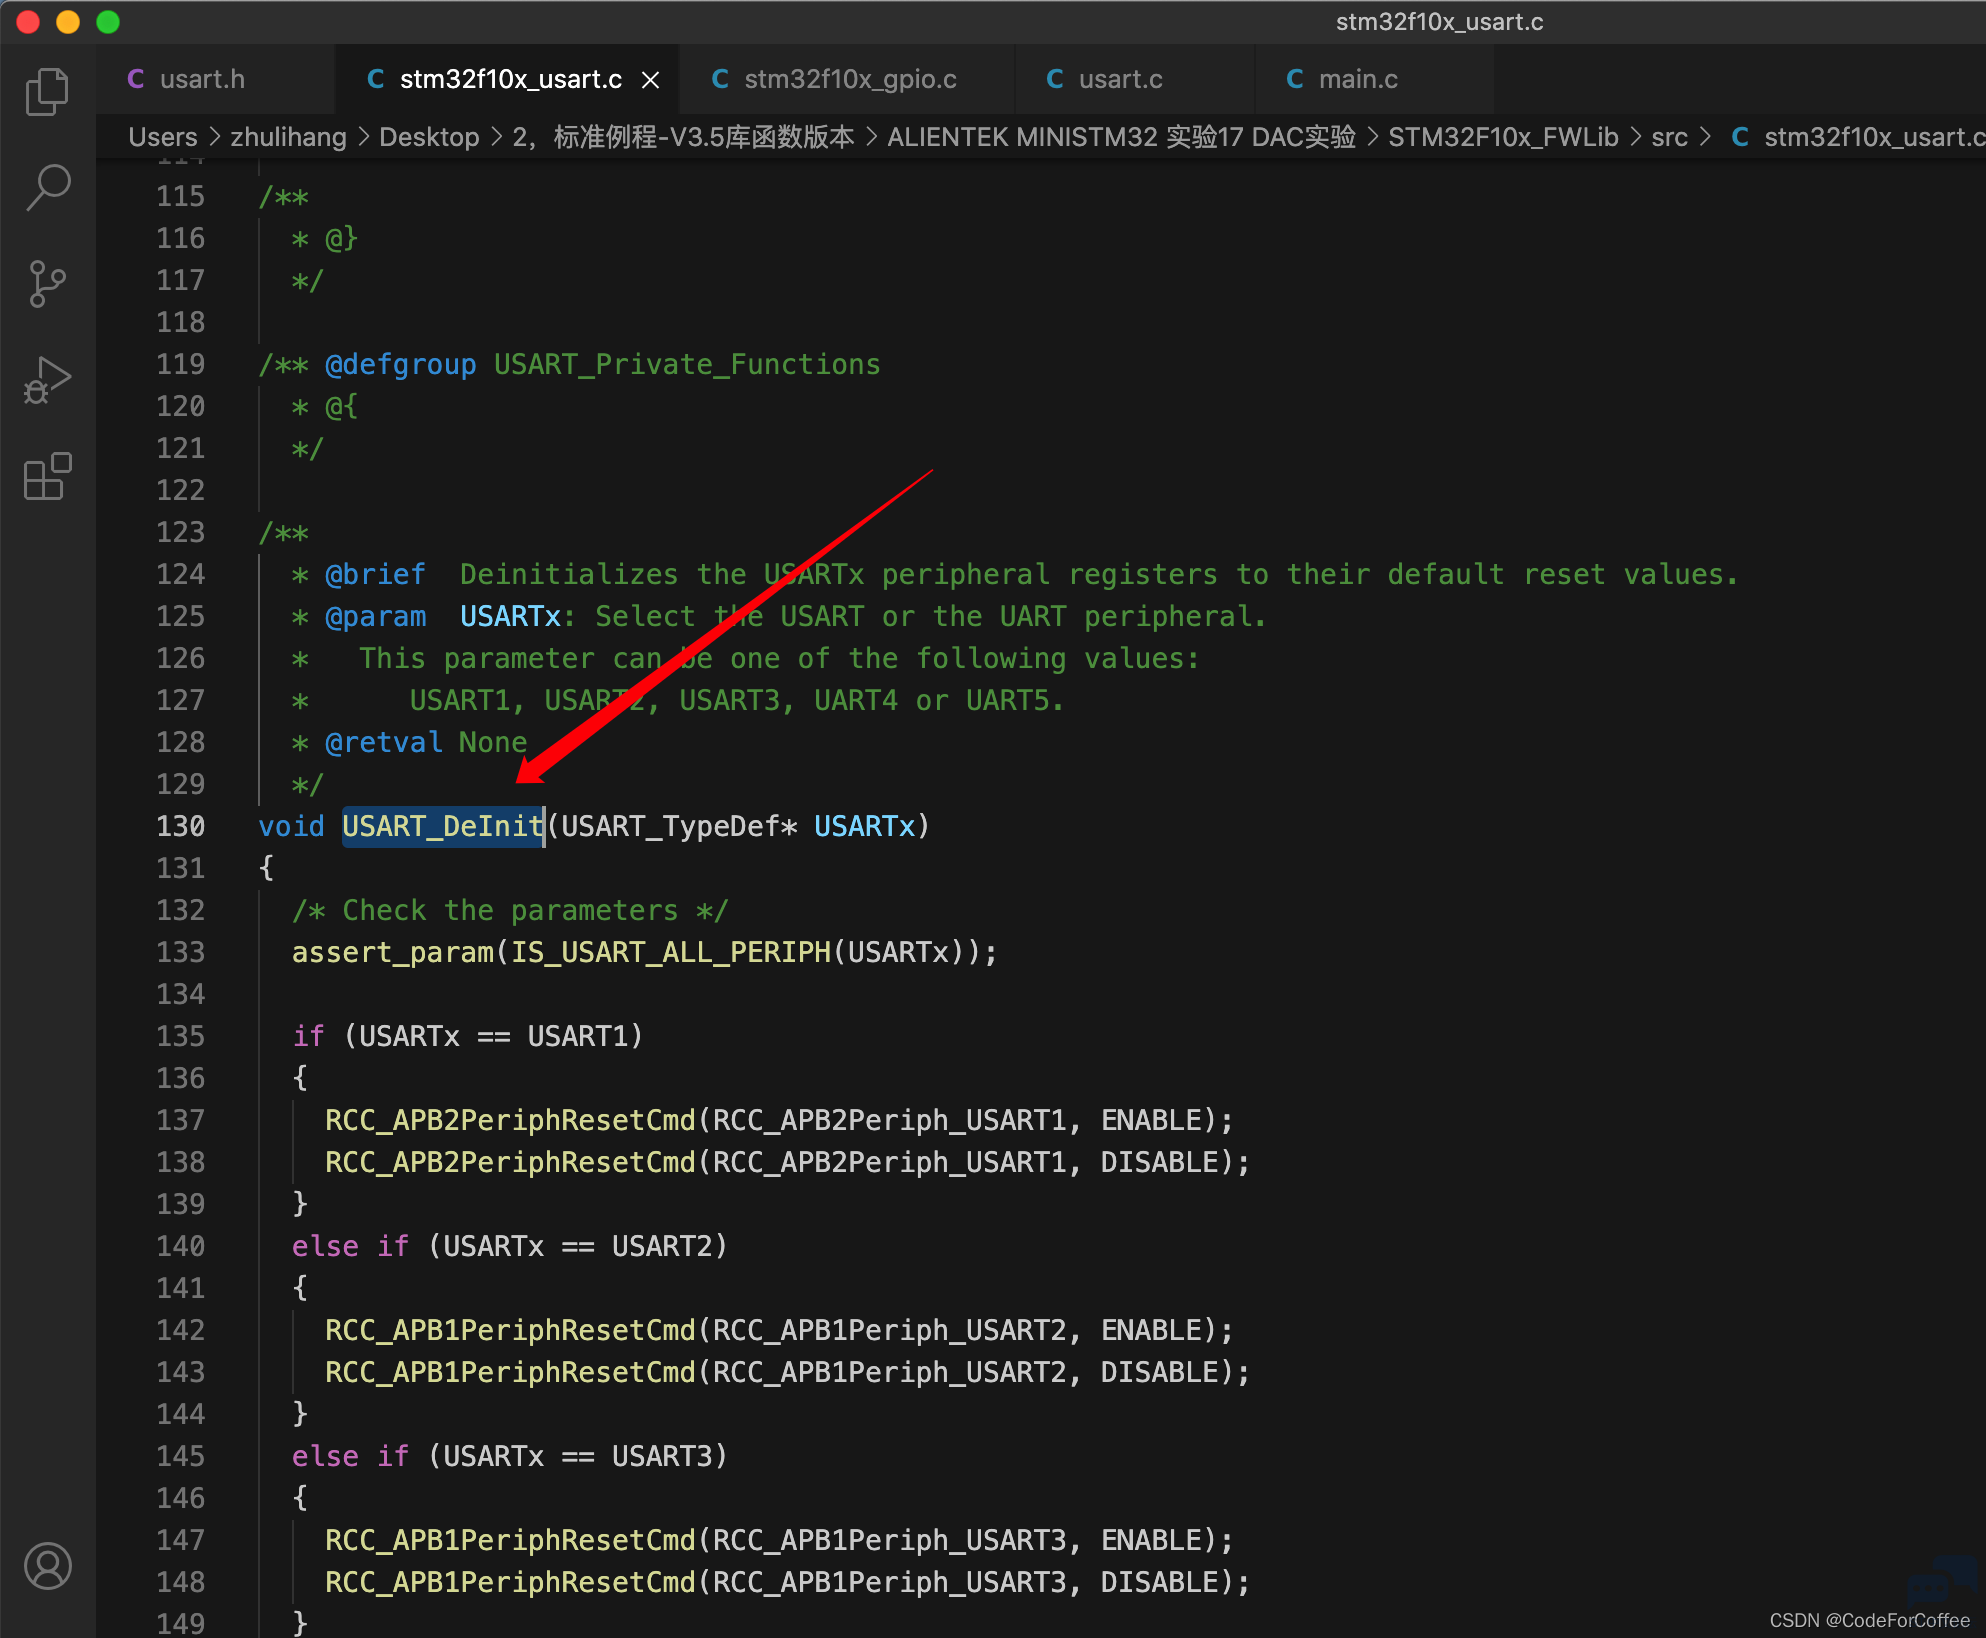Click the C file icon on usart.h tab
1986x1638 pixels.
[x=136, y=79]
